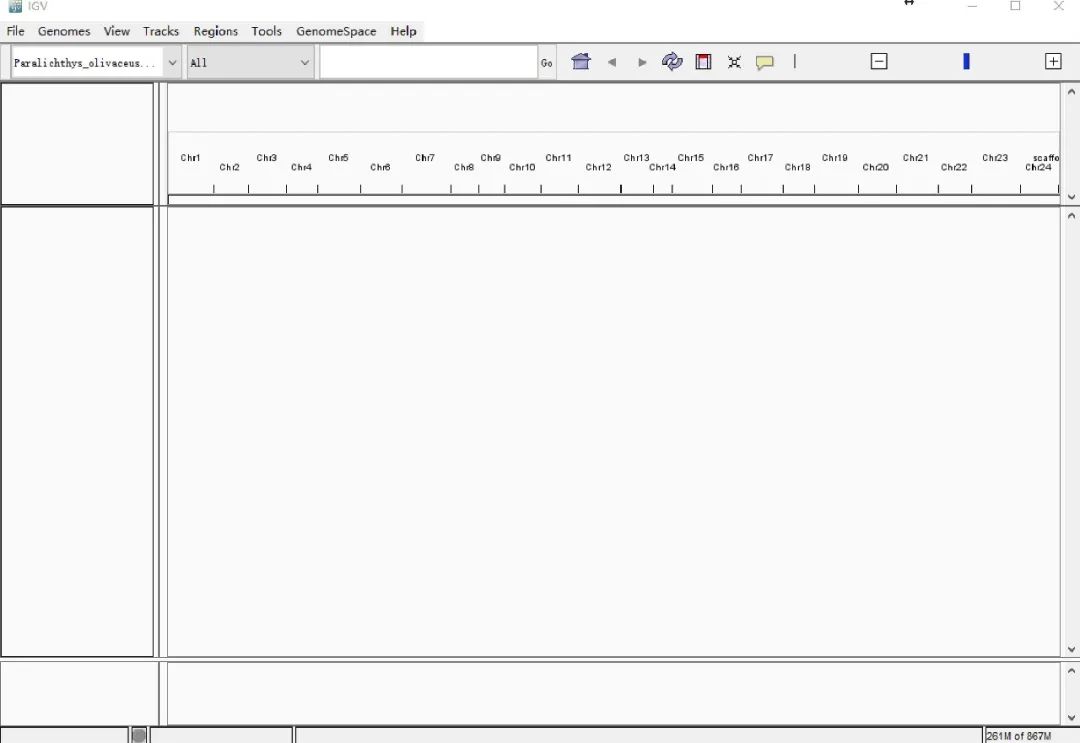Image resolution: width=1080 pixels, height=743 pixels.
Task: Click the blue zoom slider handle
Action: click(x=966, y=61)
